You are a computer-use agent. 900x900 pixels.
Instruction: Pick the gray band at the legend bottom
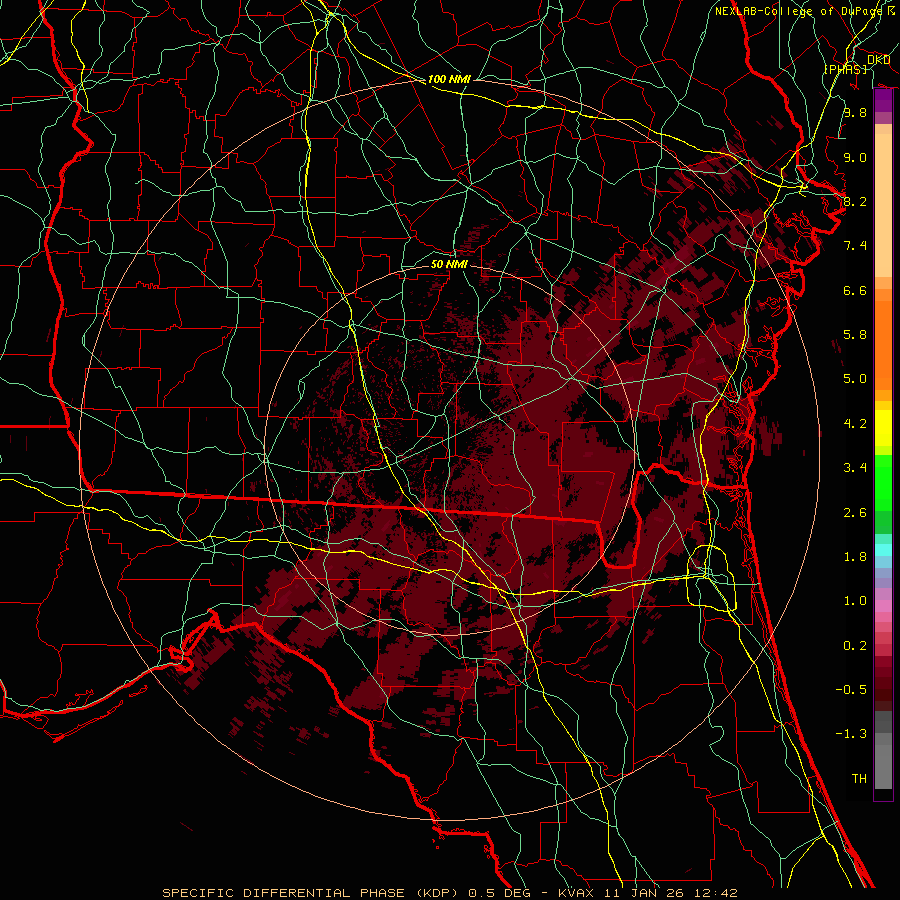(x=883, y=767)
